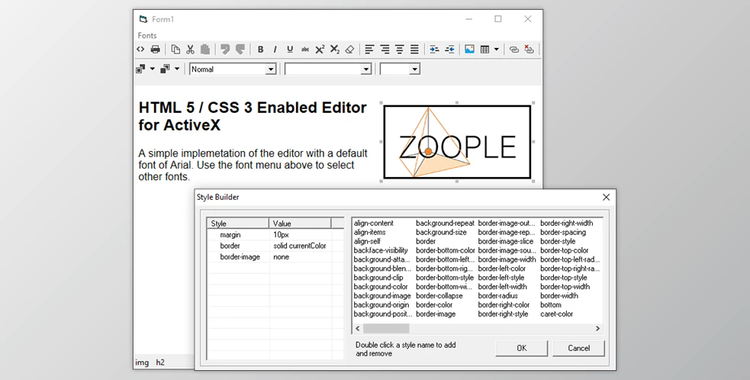The height and width of the screenshot is (380, 750).
Task: Toggle Underline formatting
Action: [290, 49]
